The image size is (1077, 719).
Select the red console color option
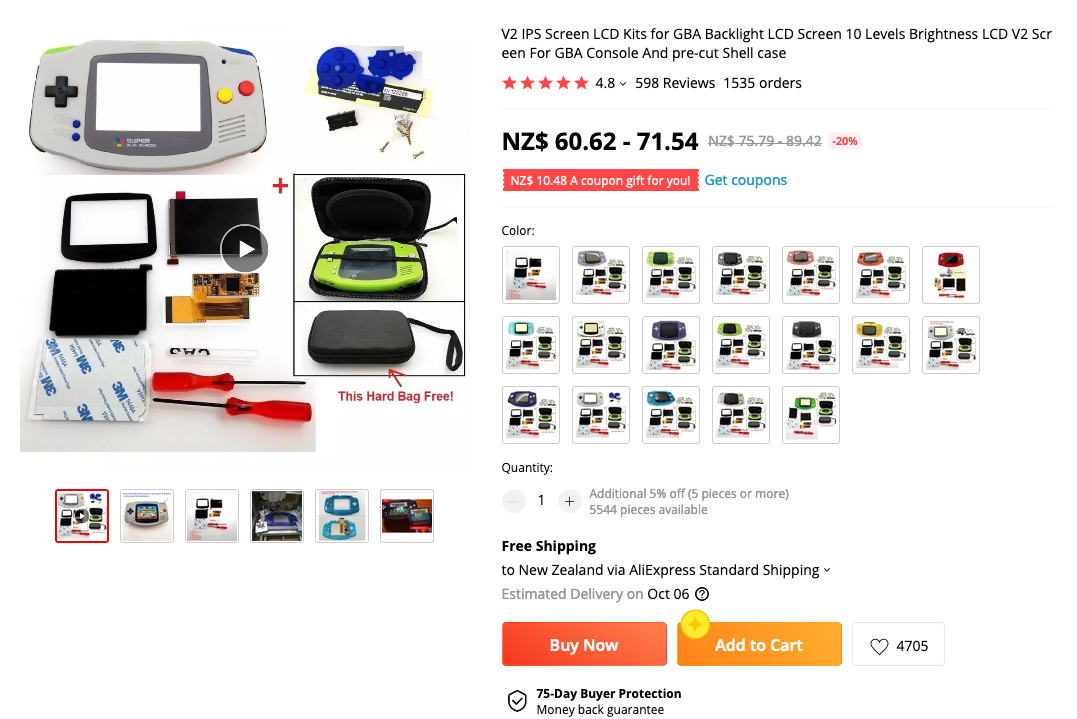(x=951, y=275)
